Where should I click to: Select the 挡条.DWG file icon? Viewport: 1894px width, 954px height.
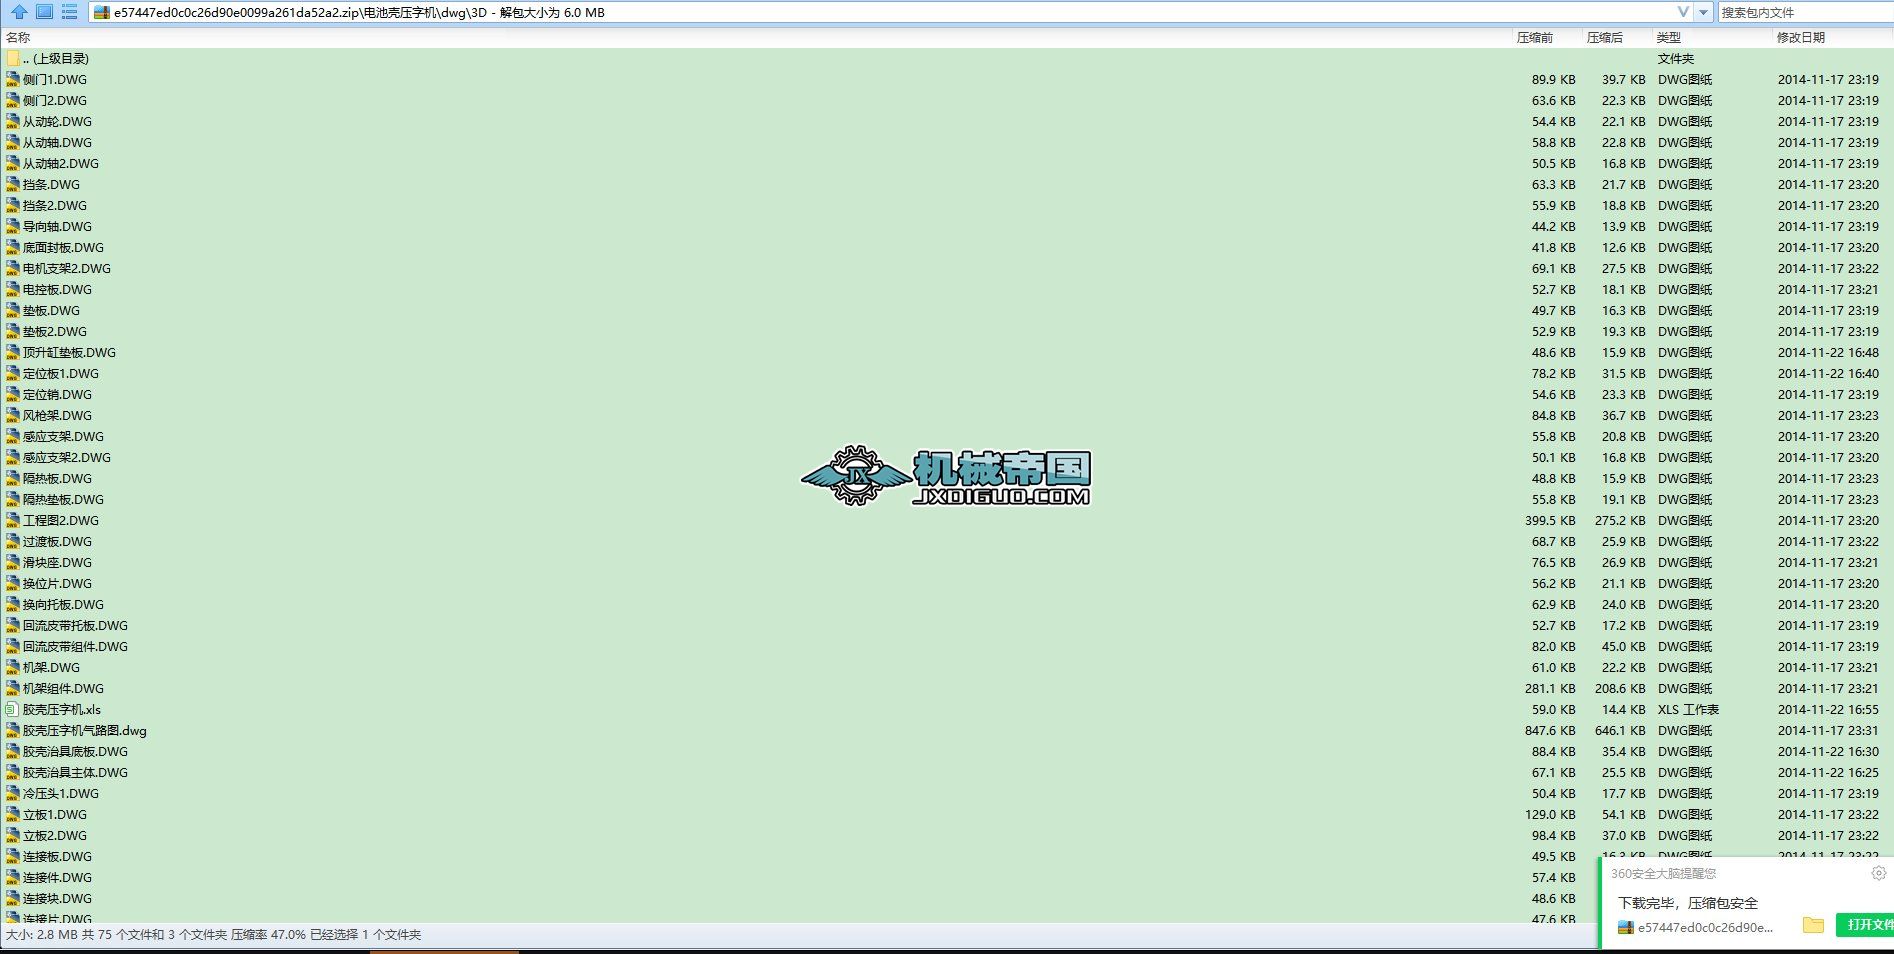[x=12, y=184]
